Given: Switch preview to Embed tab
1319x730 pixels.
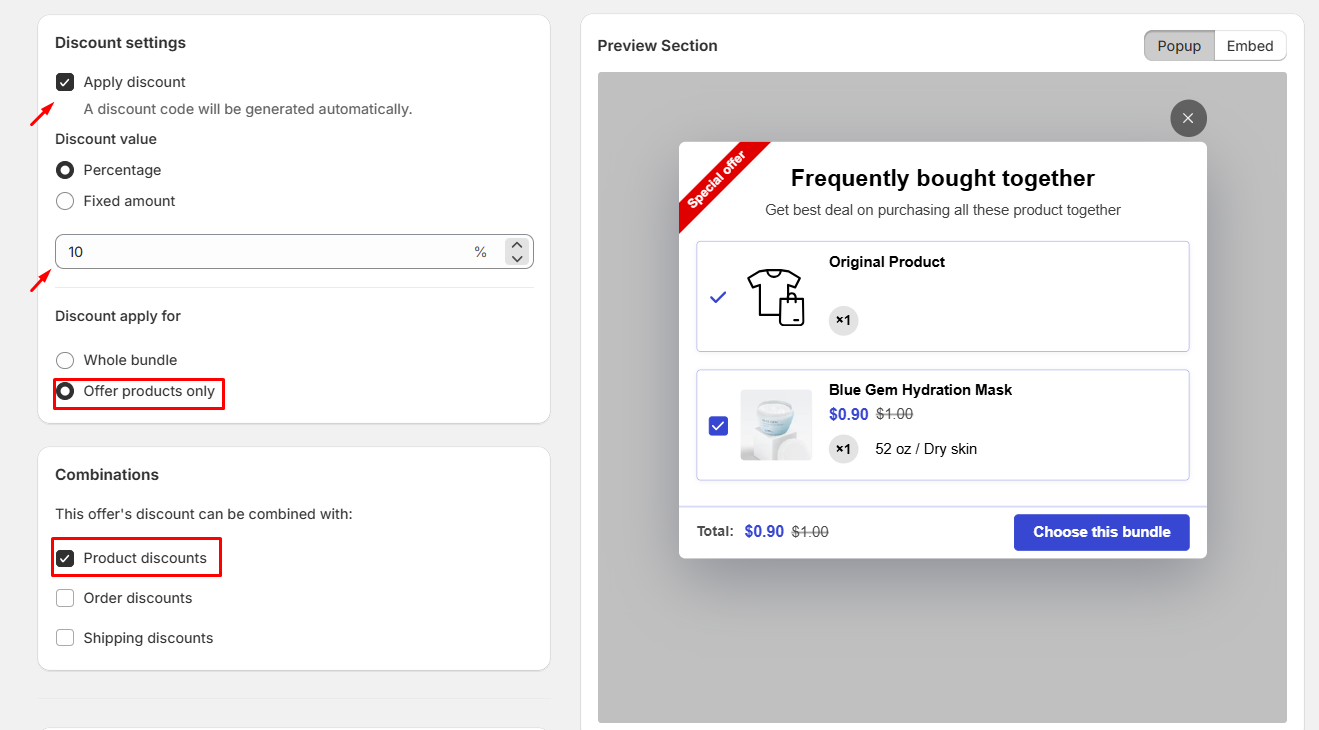Looking at the screenshot, I should coord(1250,46).
